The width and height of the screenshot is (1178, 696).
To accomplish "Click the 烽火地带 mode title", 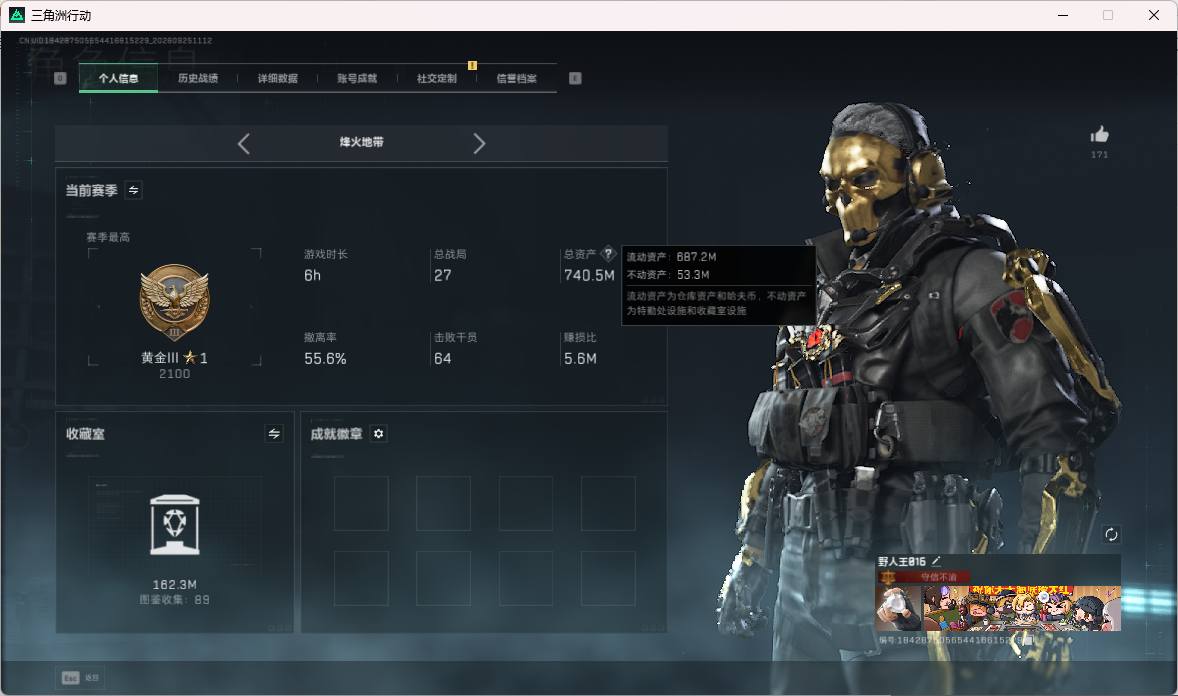I will coord(361,142).
